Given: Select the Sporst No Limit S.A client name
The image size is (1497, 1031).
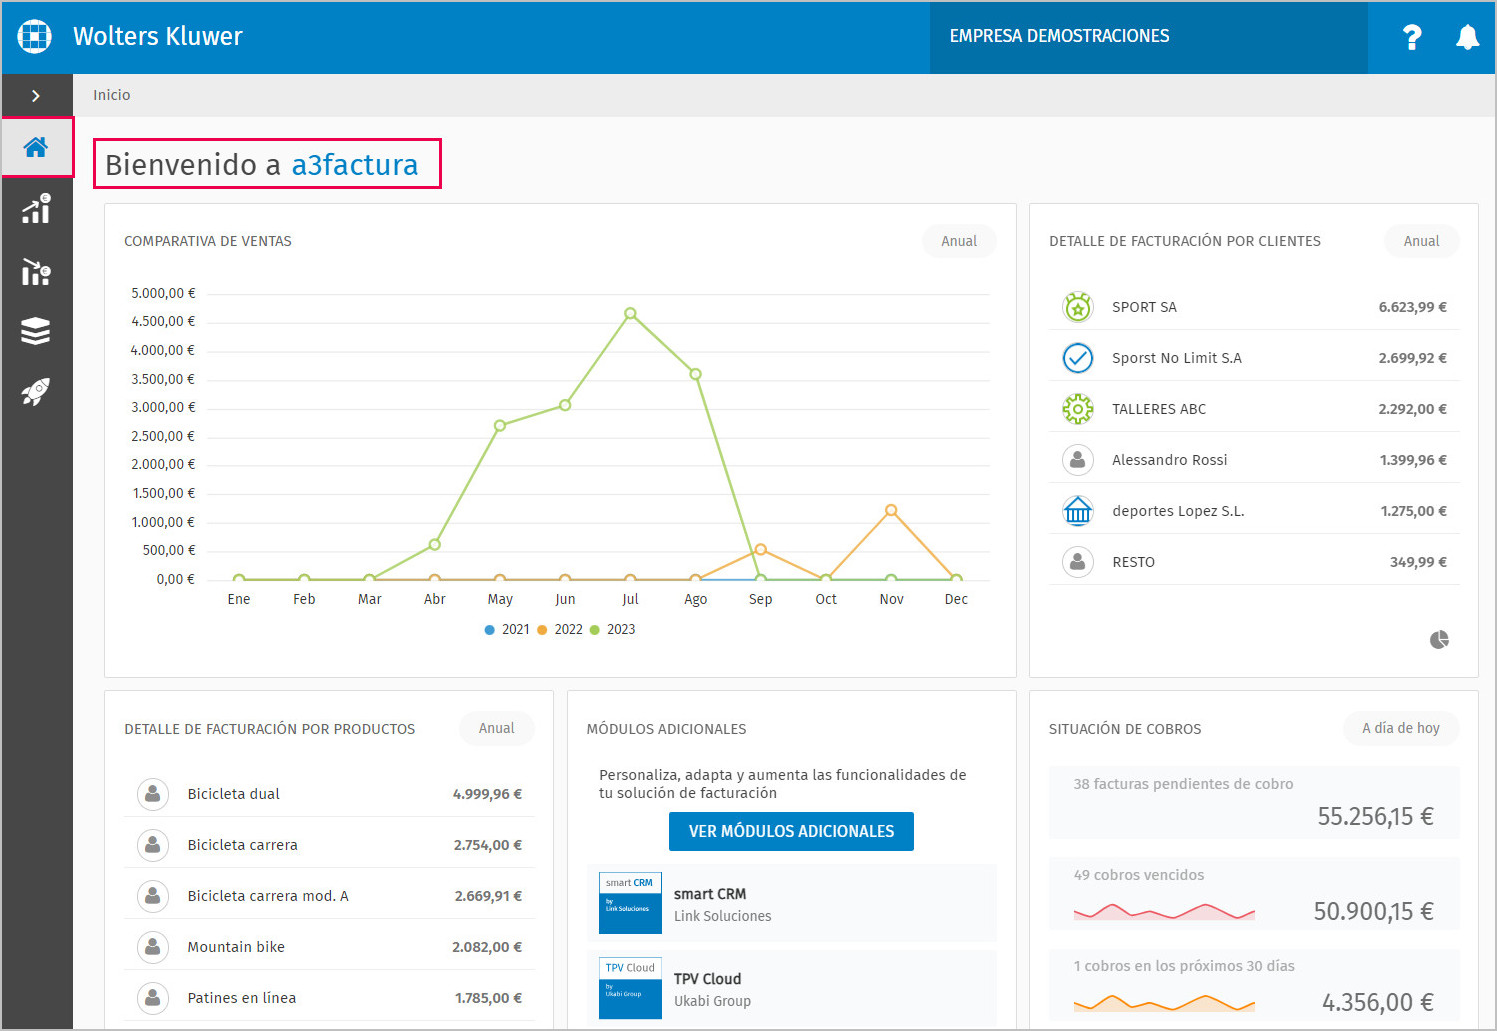Looking at the screenshot, I should pyautogui.click(x=1177, y=358).
